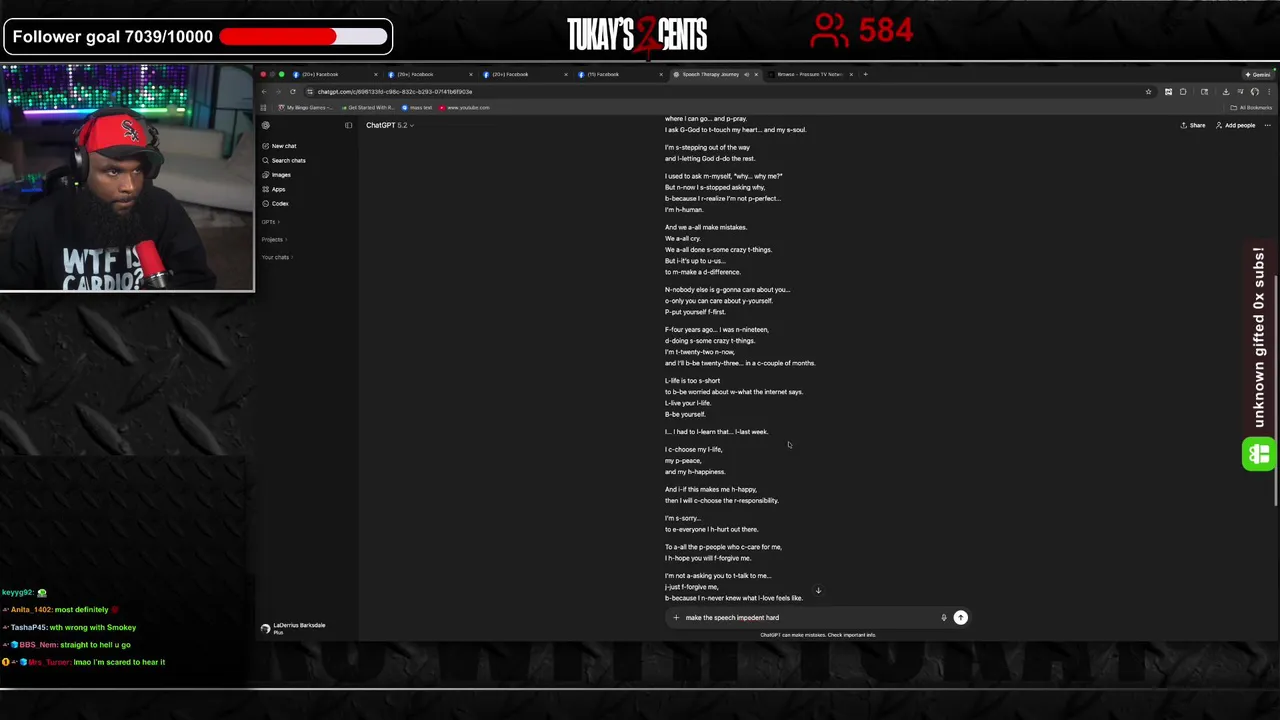Image resolution: width=1280 pixels, height=720 pixels.
Task: Go forward with the browser forward arrow
Action: pos(278,92)
